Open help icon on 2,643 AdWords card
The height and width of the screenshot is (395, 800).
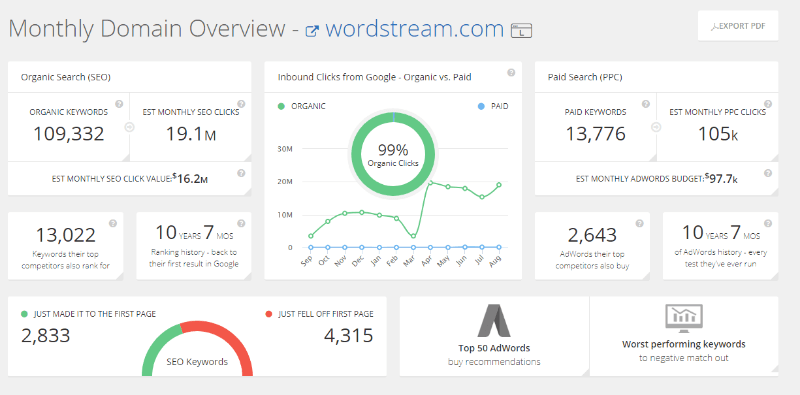pos(640,223)
